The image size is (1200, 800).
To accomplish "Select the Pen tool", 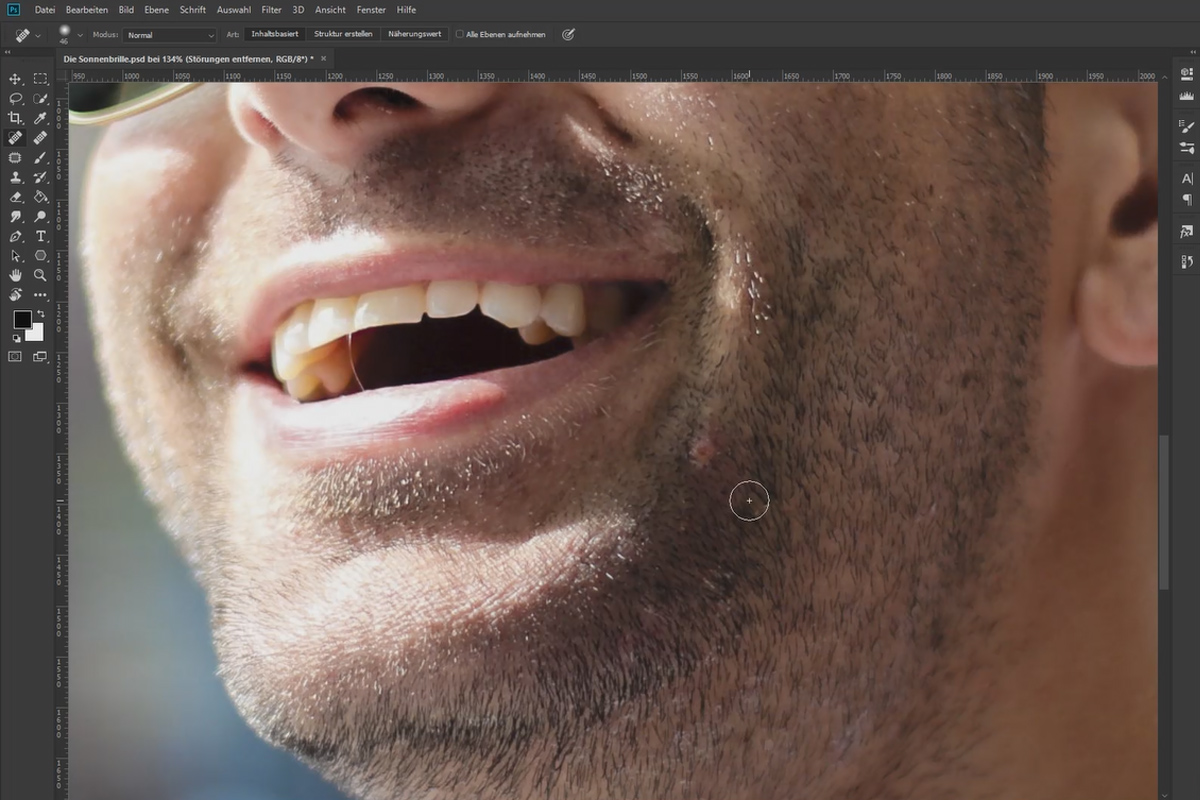I will [x=15, y=236].
